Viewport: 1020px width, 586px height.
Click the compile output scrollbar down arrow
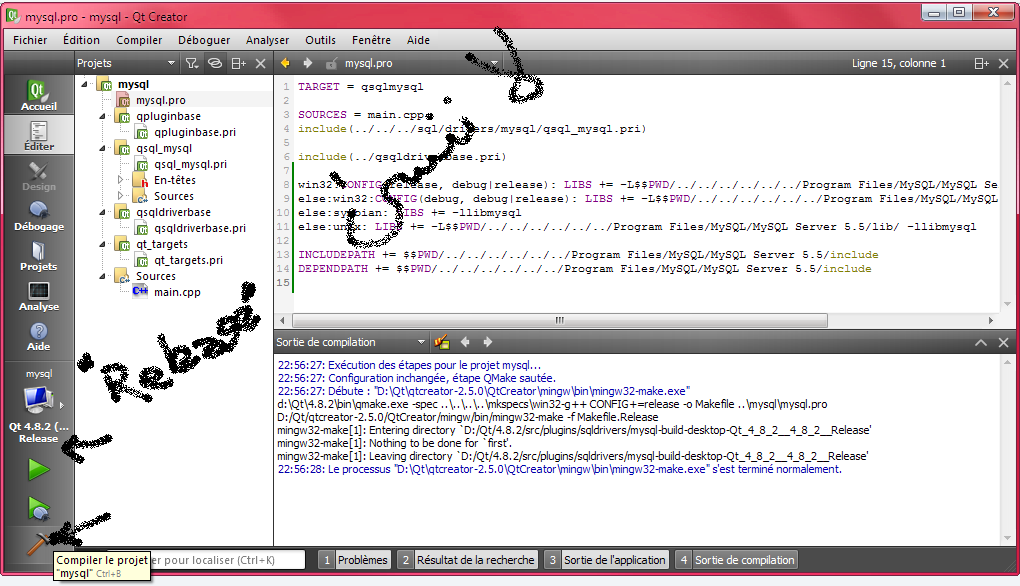pyautogui.click(x=1008, y=538)
